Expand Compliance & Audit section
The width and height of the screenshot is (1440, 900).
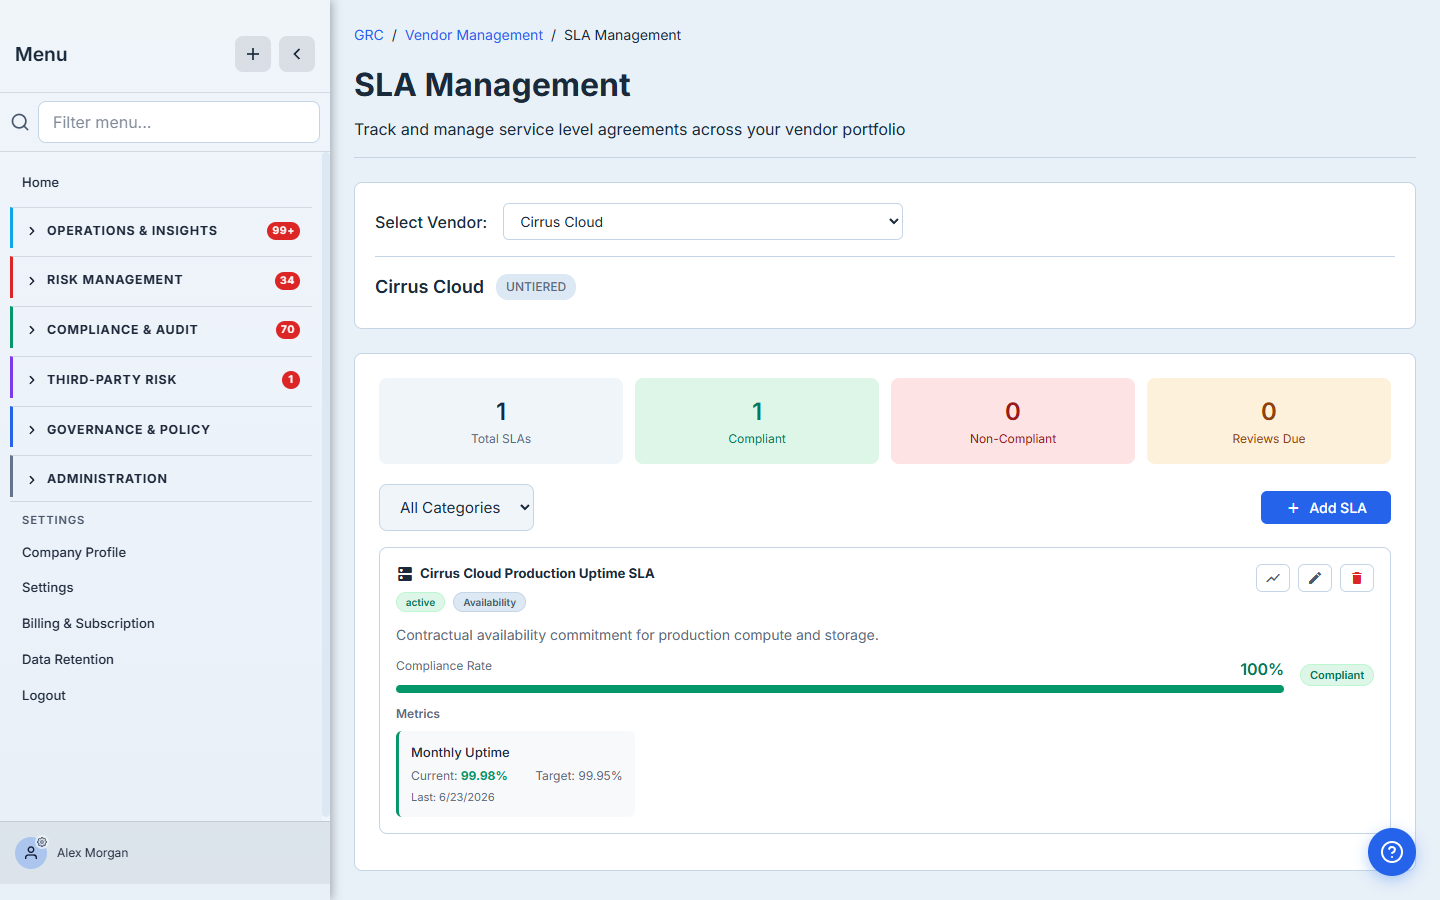[161, 330]
